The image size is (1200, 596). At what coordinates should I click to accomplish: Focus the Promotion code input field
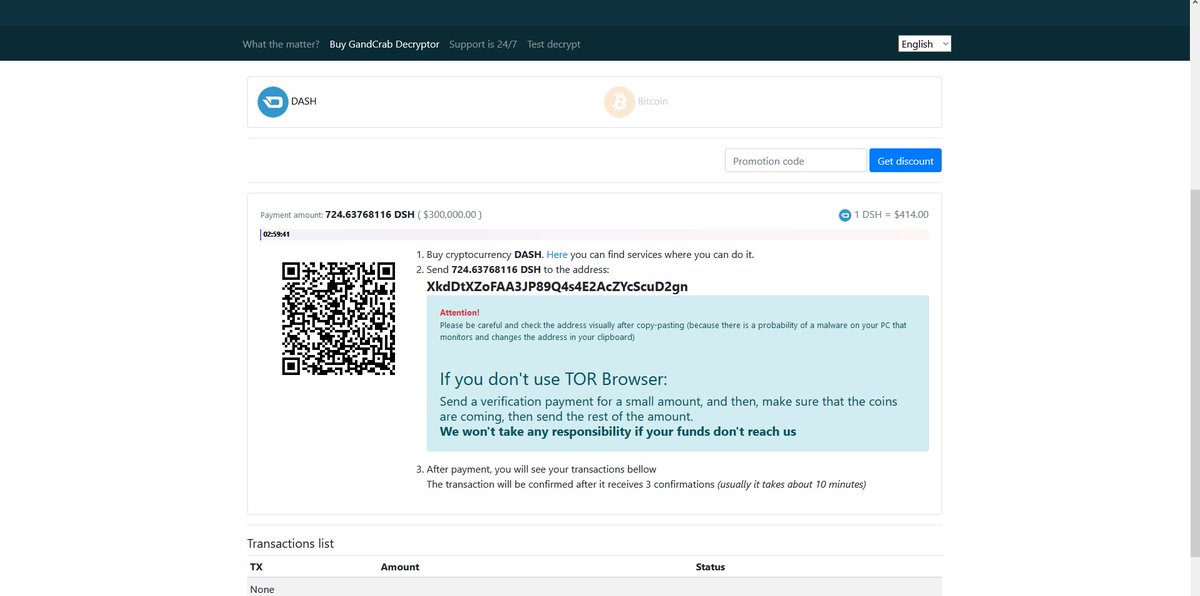click(796, 161)
